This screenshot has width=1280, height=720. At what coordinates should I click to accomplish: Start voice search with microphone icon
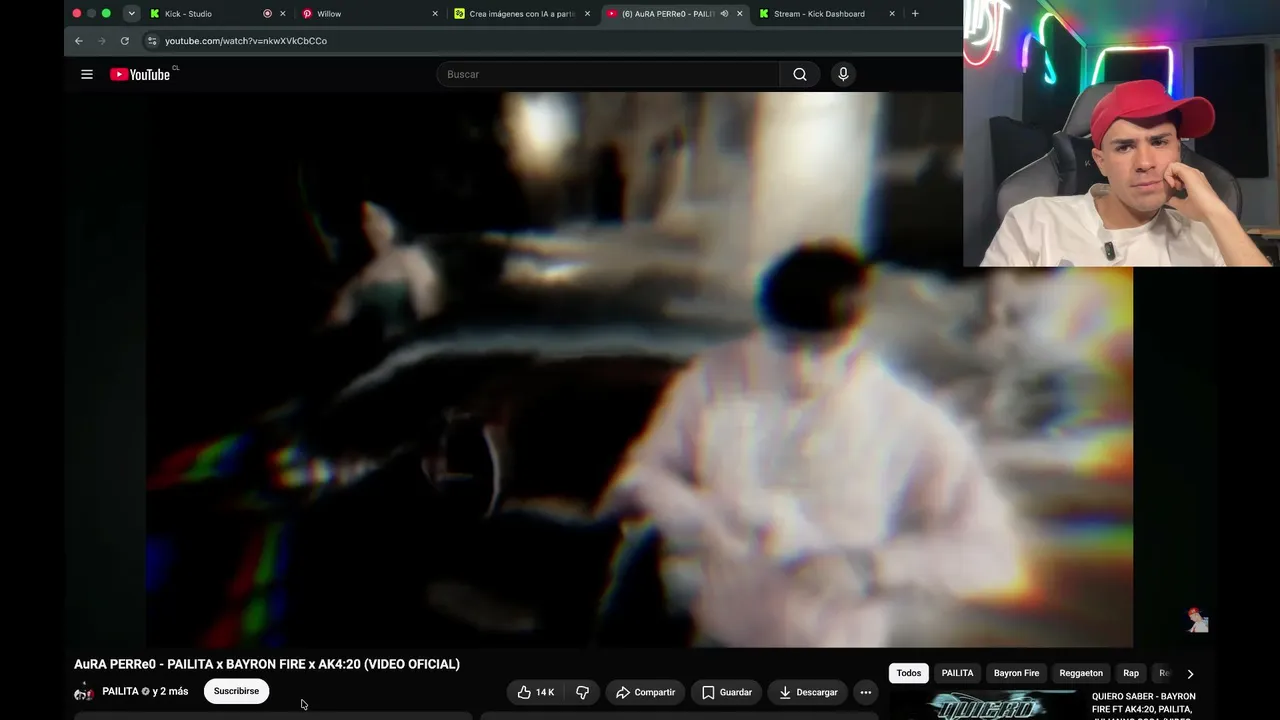pyautogui.click(x=843, y=74)
